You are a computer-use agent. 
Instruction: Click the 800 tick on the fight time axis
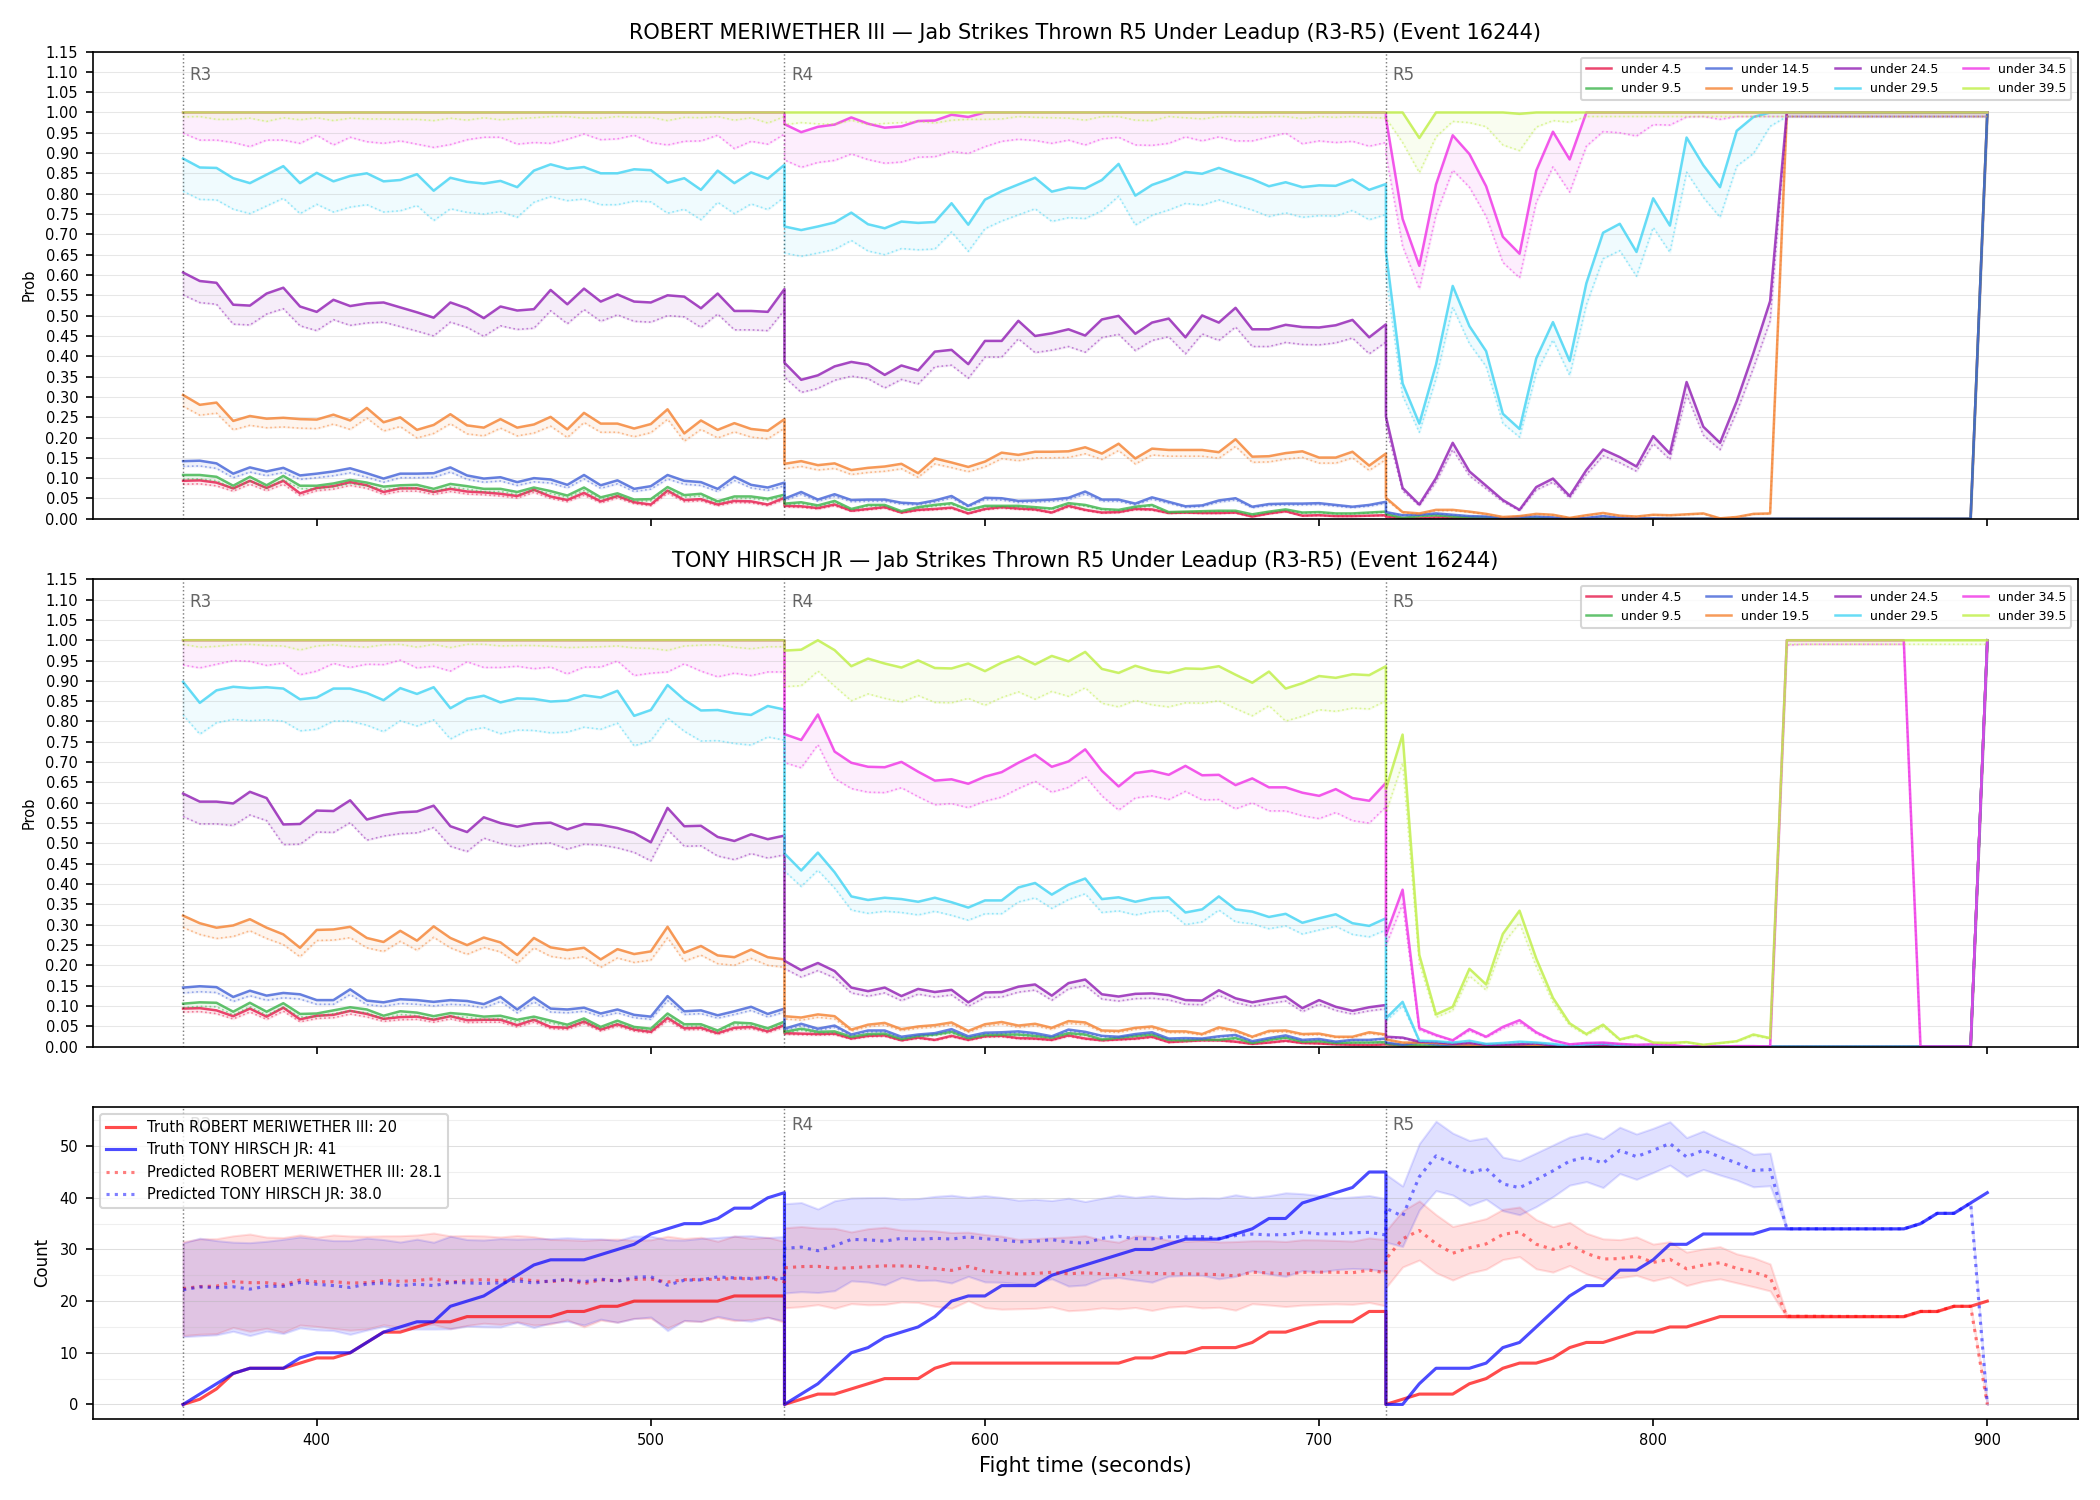pyautogui.click(x=1653, y=1439)
